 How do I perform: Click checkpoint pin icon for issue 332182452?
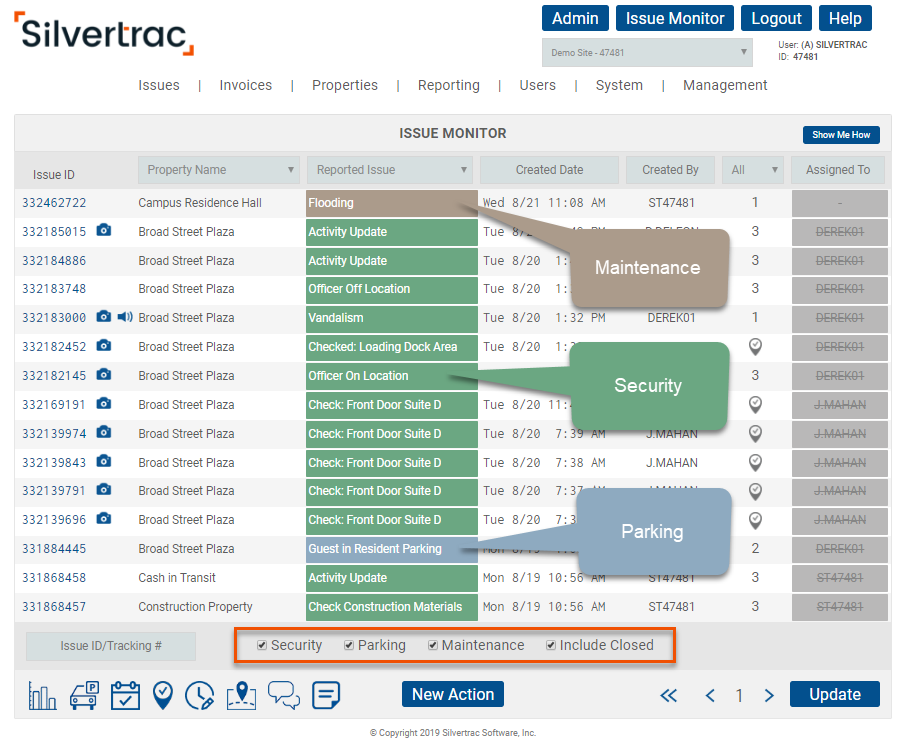coord(755,347)
